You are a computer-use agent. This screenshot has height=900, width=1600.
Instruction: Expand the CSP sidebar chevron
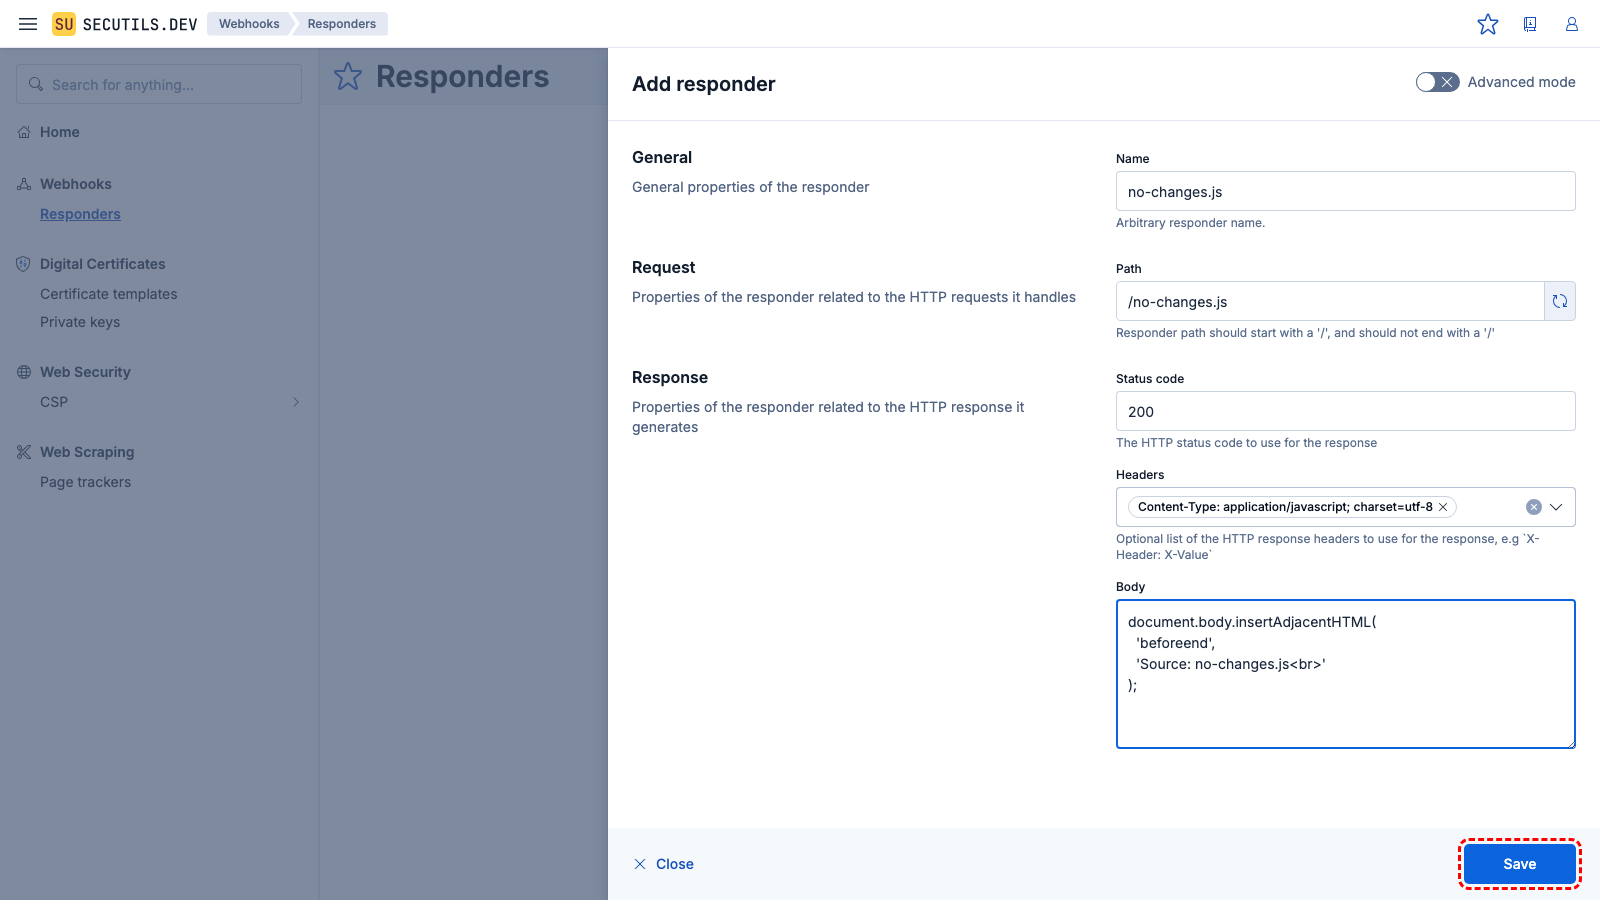coord(296,402)
